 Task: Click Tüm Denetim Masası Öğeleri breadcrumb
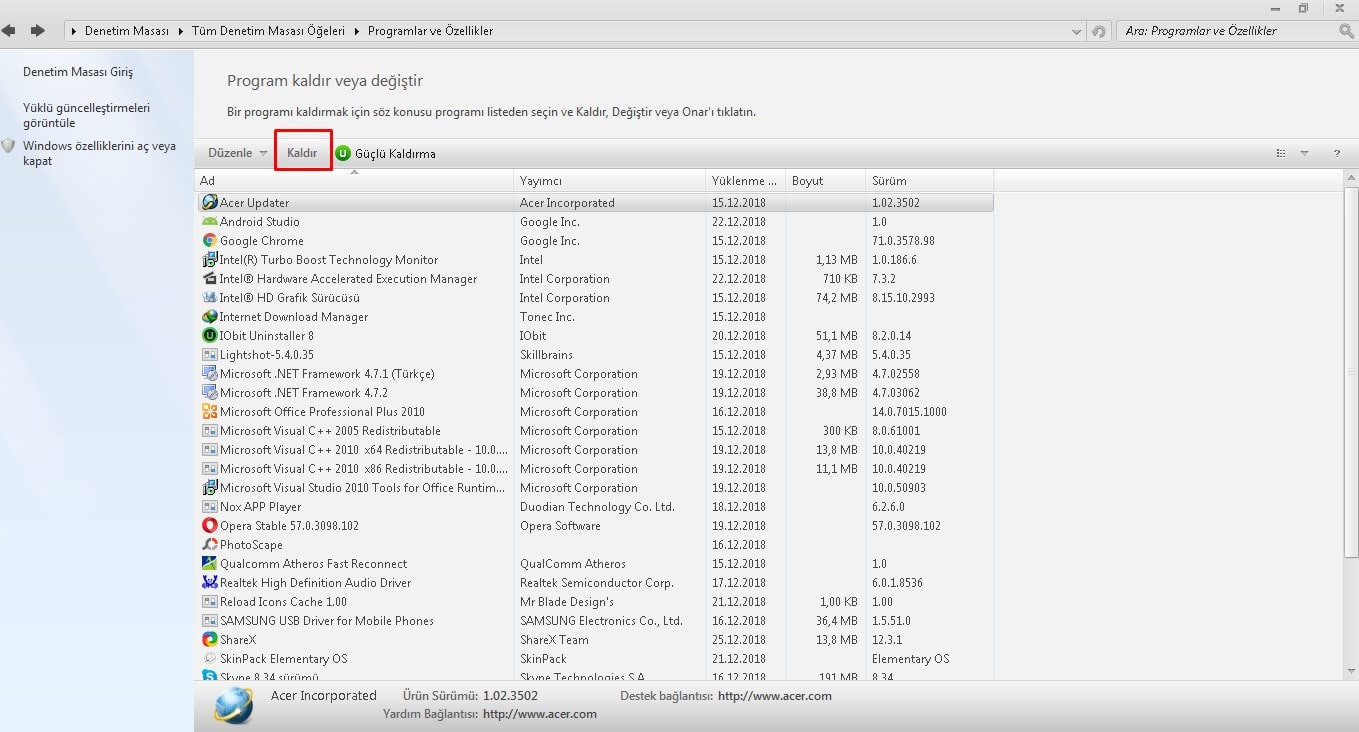coord(267,31)
